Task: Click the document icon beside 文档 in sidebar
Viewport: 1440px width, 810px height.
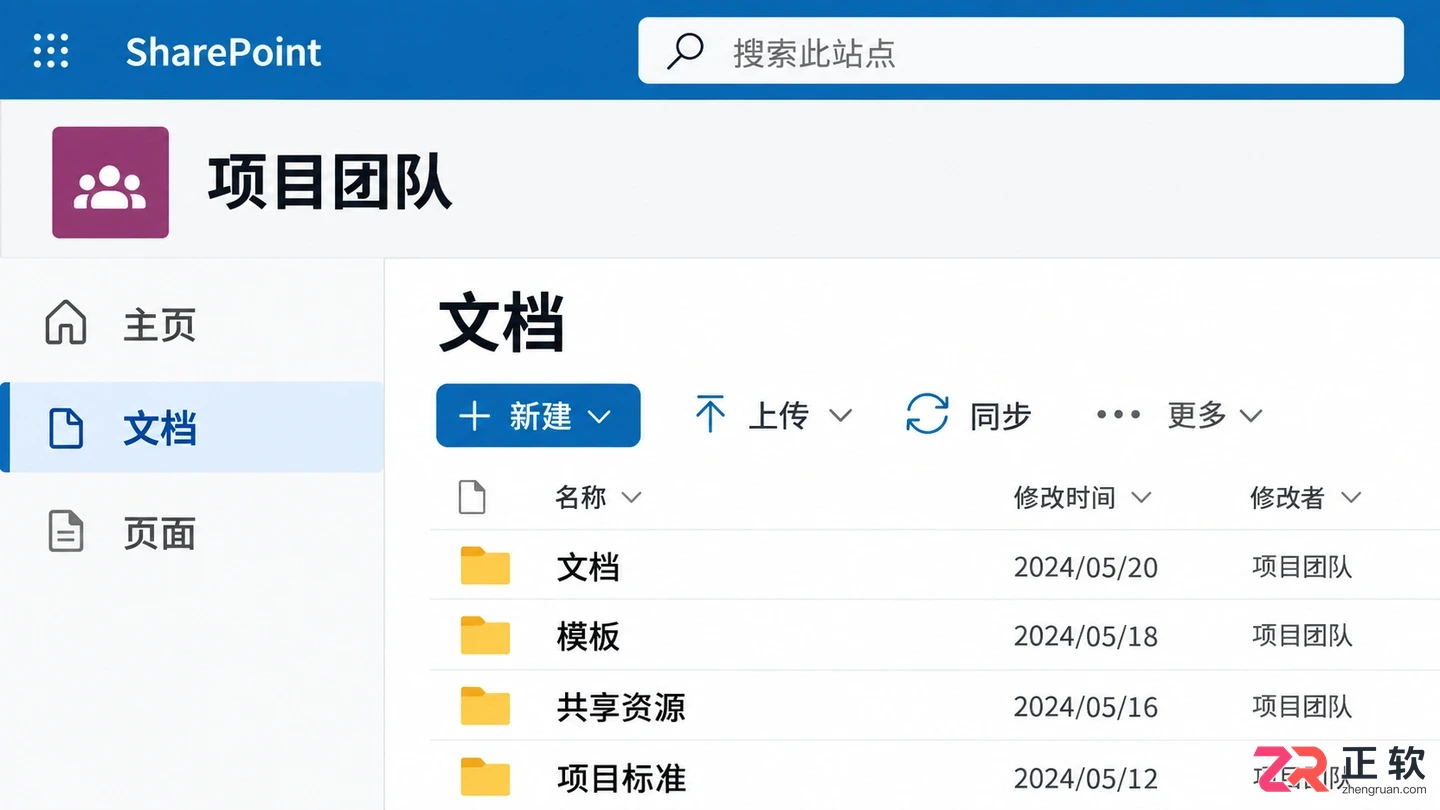Action: pos(66,428)
